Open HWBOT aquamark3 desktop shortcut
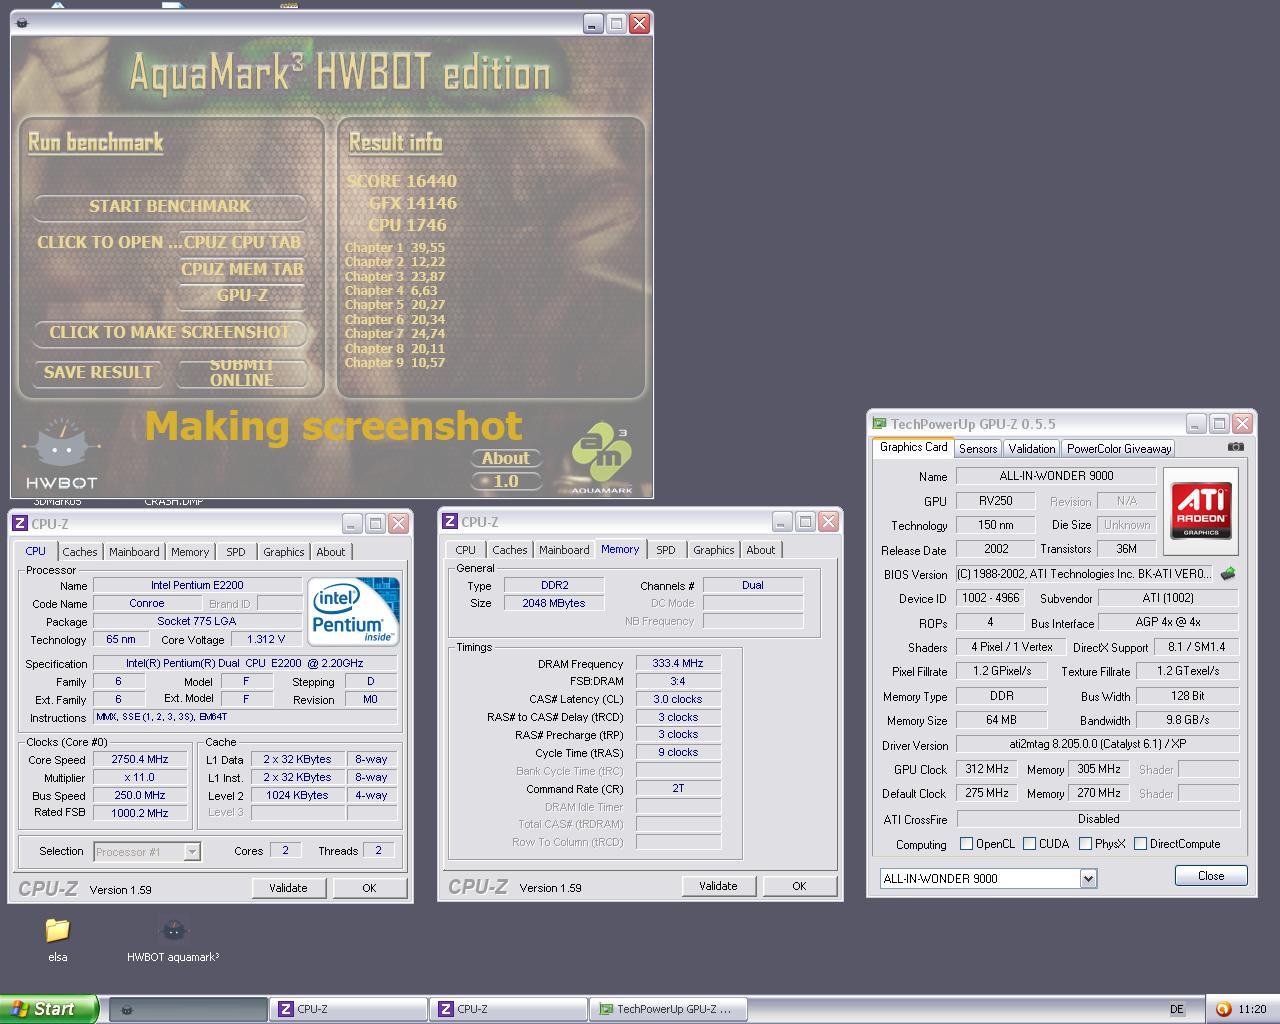The height and width of the screenshot is (1024, 1280). click(173, 940)
